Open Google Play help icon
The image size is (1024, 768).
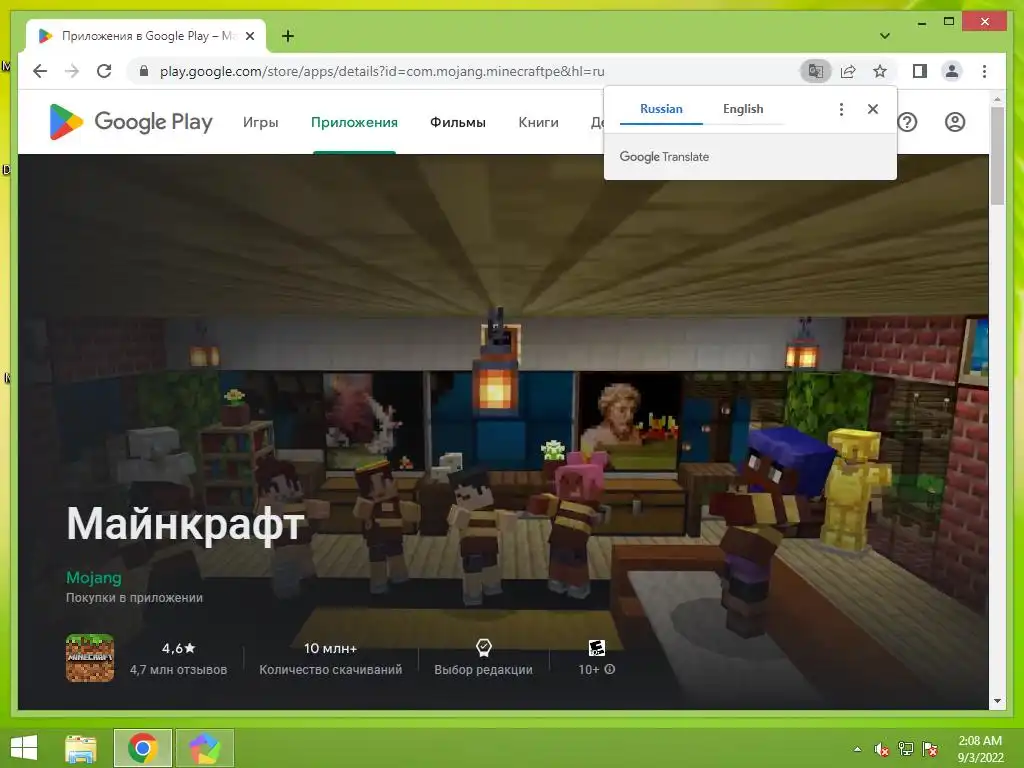pos(907,122)
